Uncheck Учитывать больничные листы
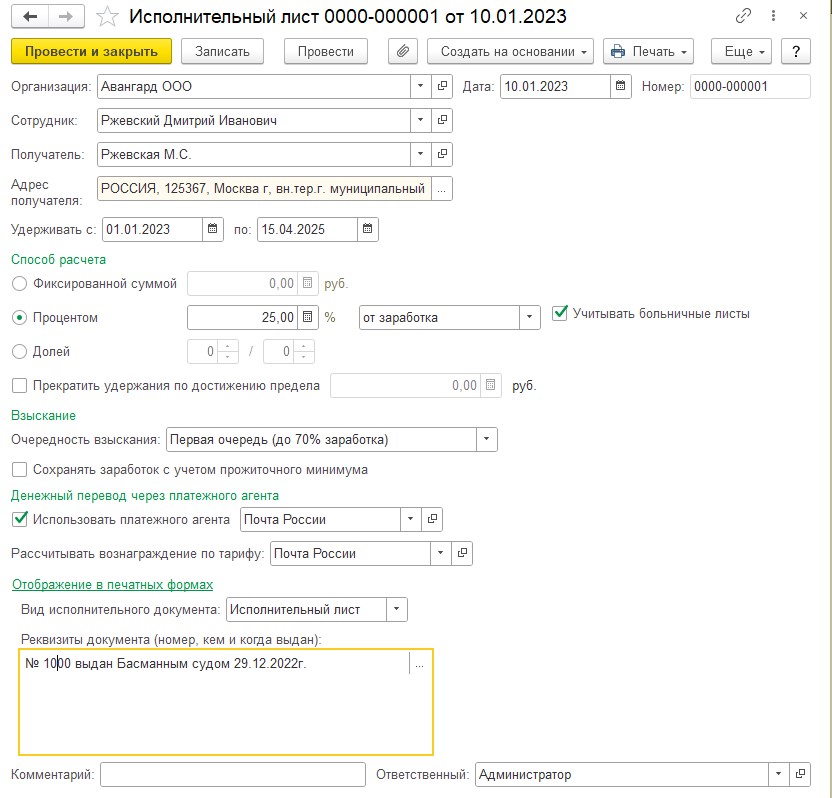 click(x=560, y=313)
